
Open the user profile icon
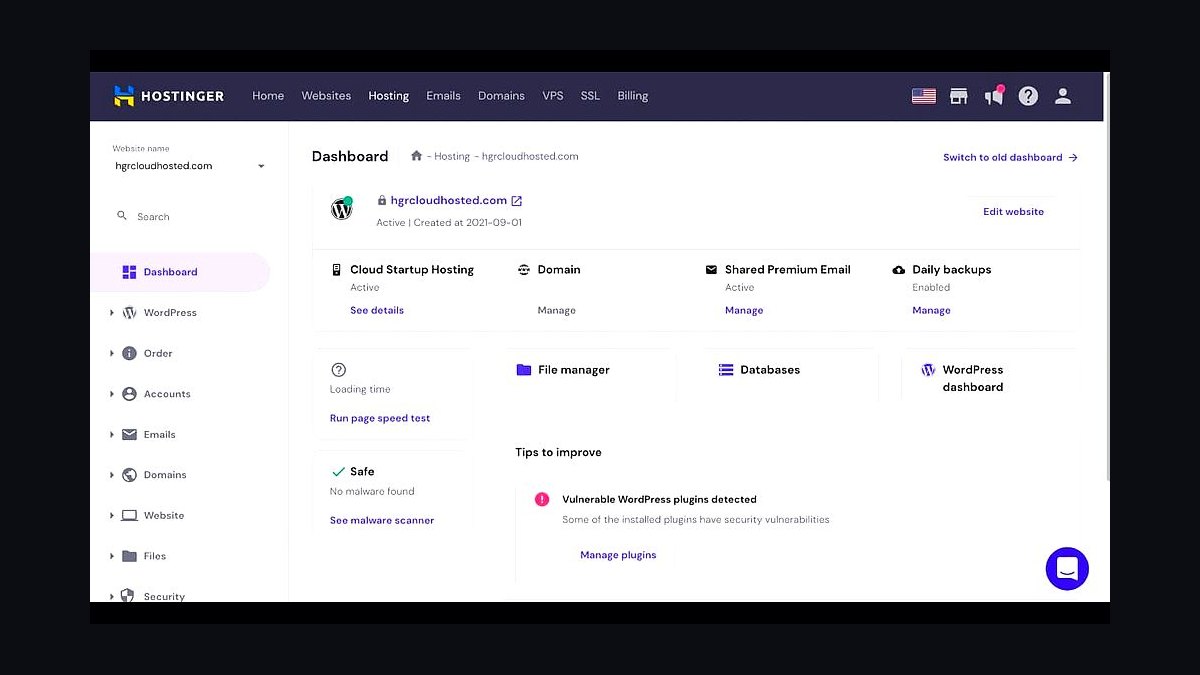click(x=1063, y=96)
